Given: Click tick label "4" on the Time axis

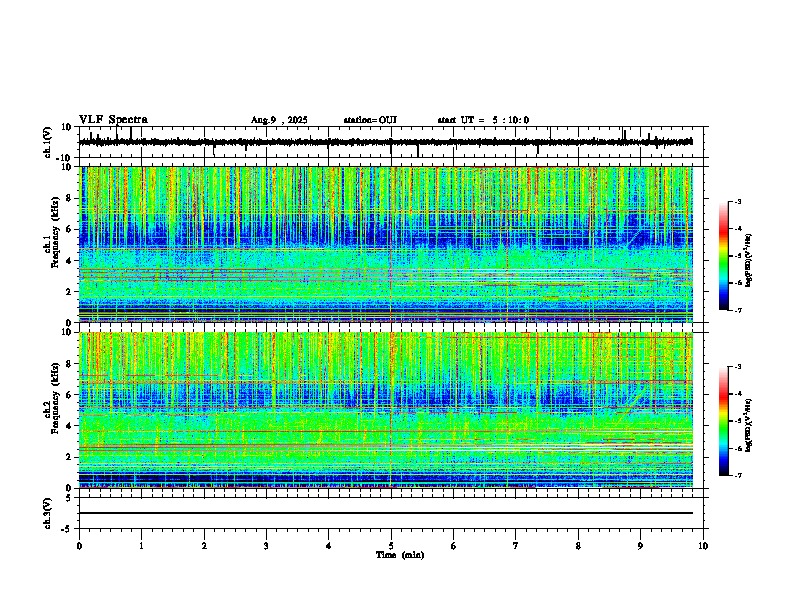Looking at the screenshot, I should 328,546.
